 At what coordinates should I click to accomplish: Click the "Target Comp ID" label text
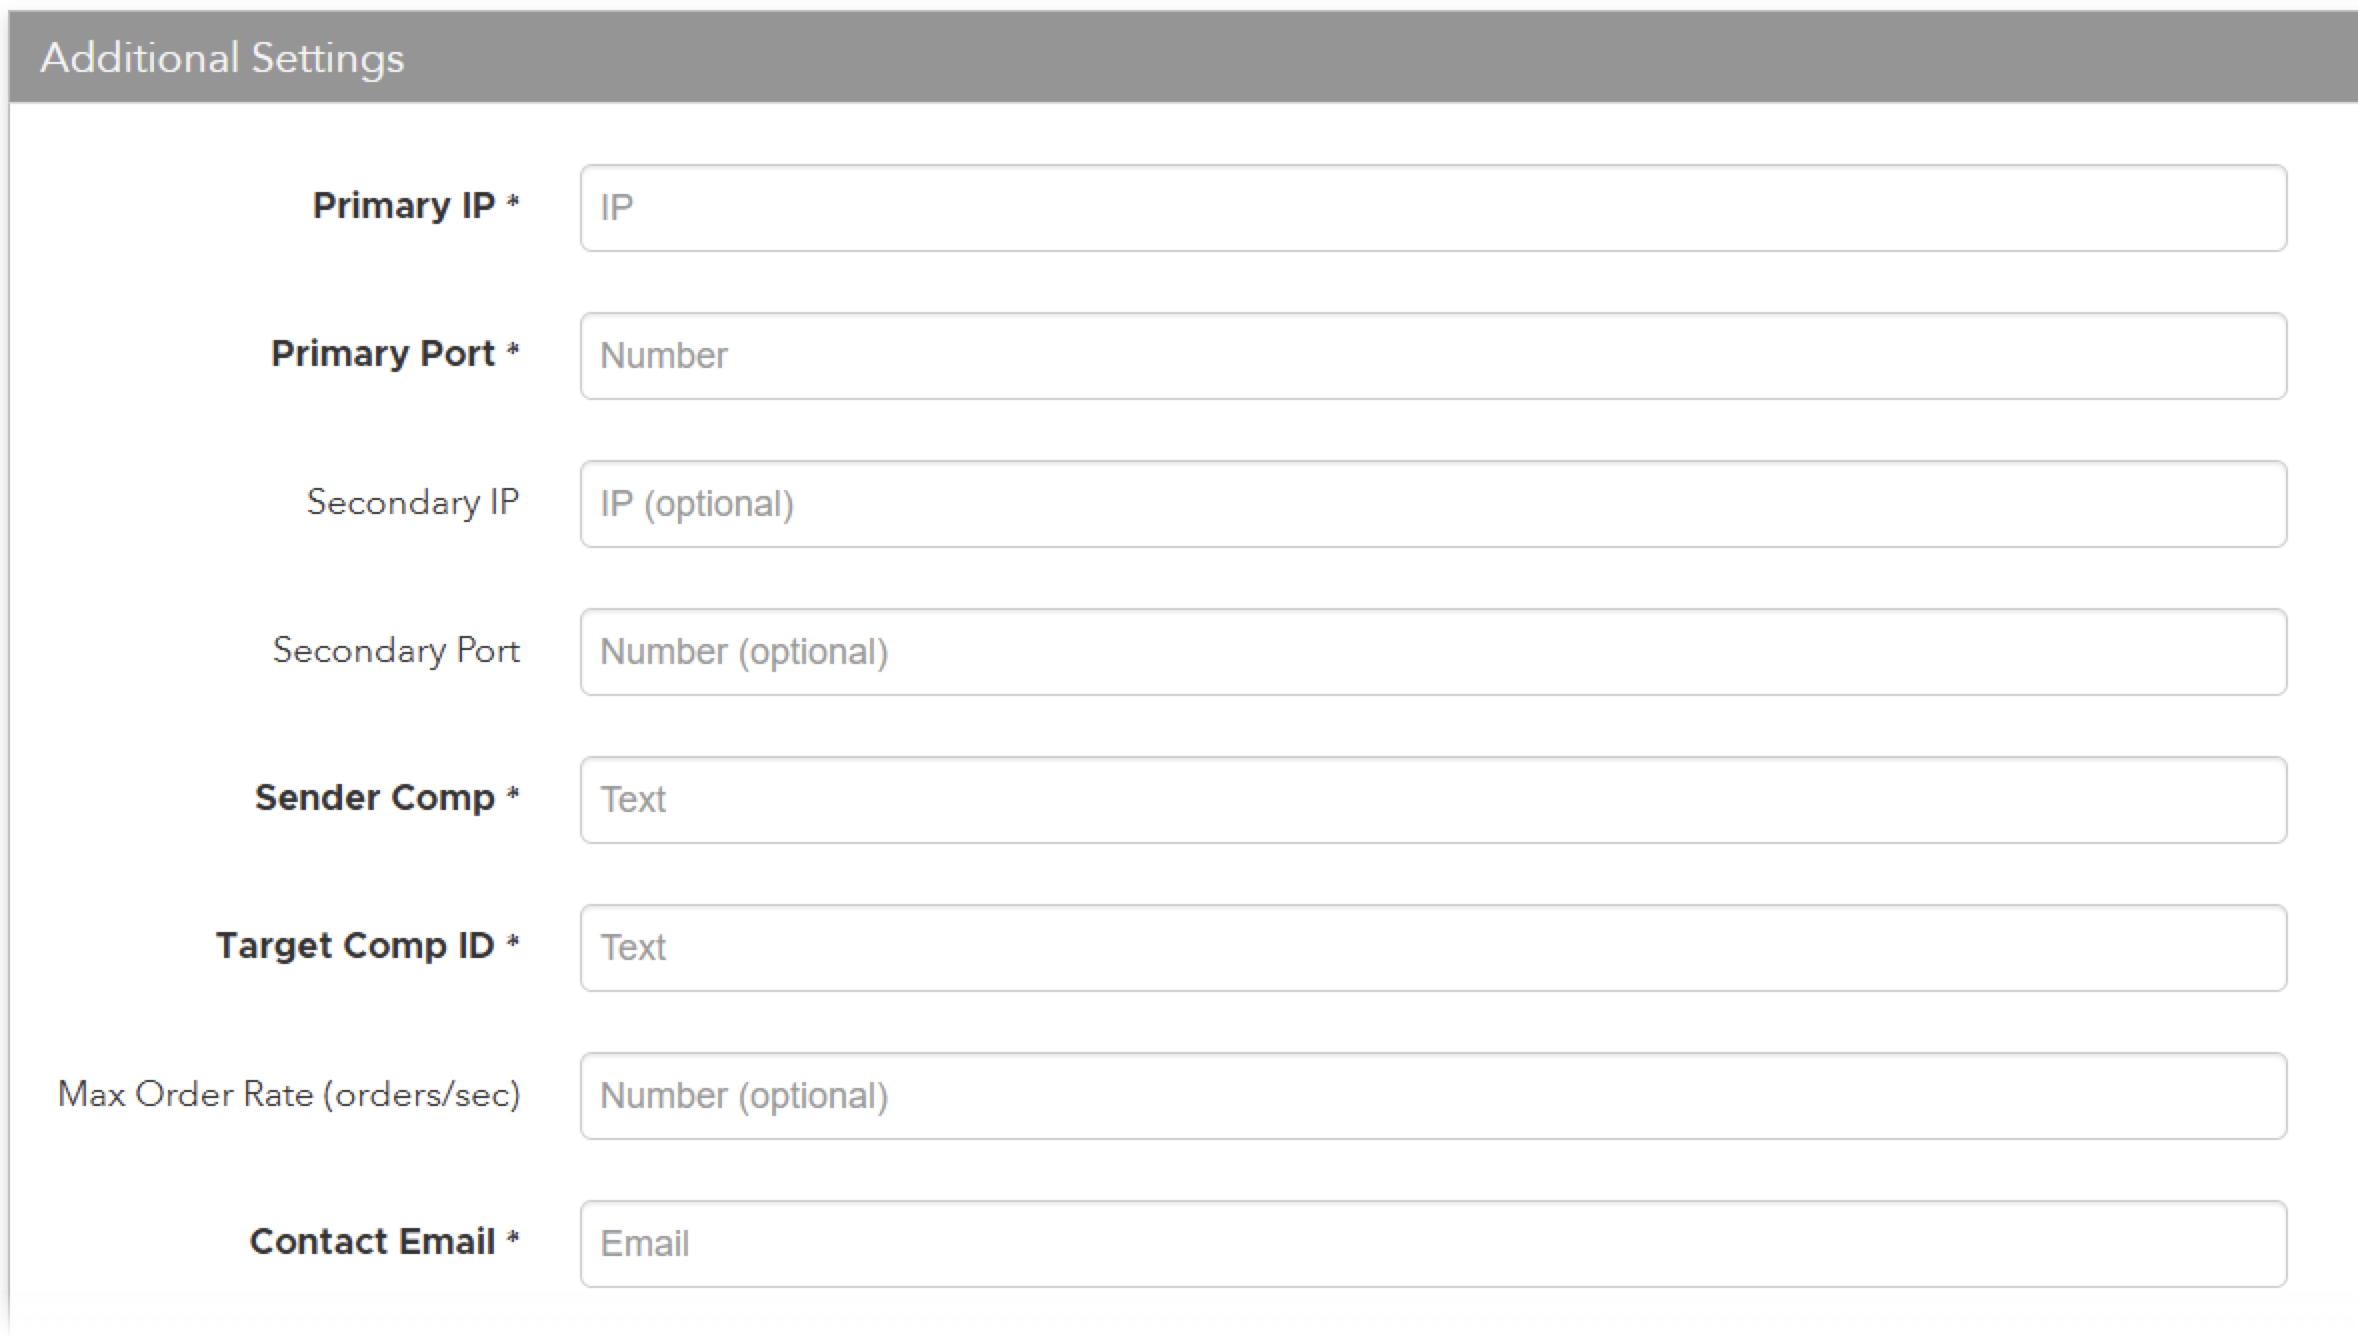(x=355, y=945)
